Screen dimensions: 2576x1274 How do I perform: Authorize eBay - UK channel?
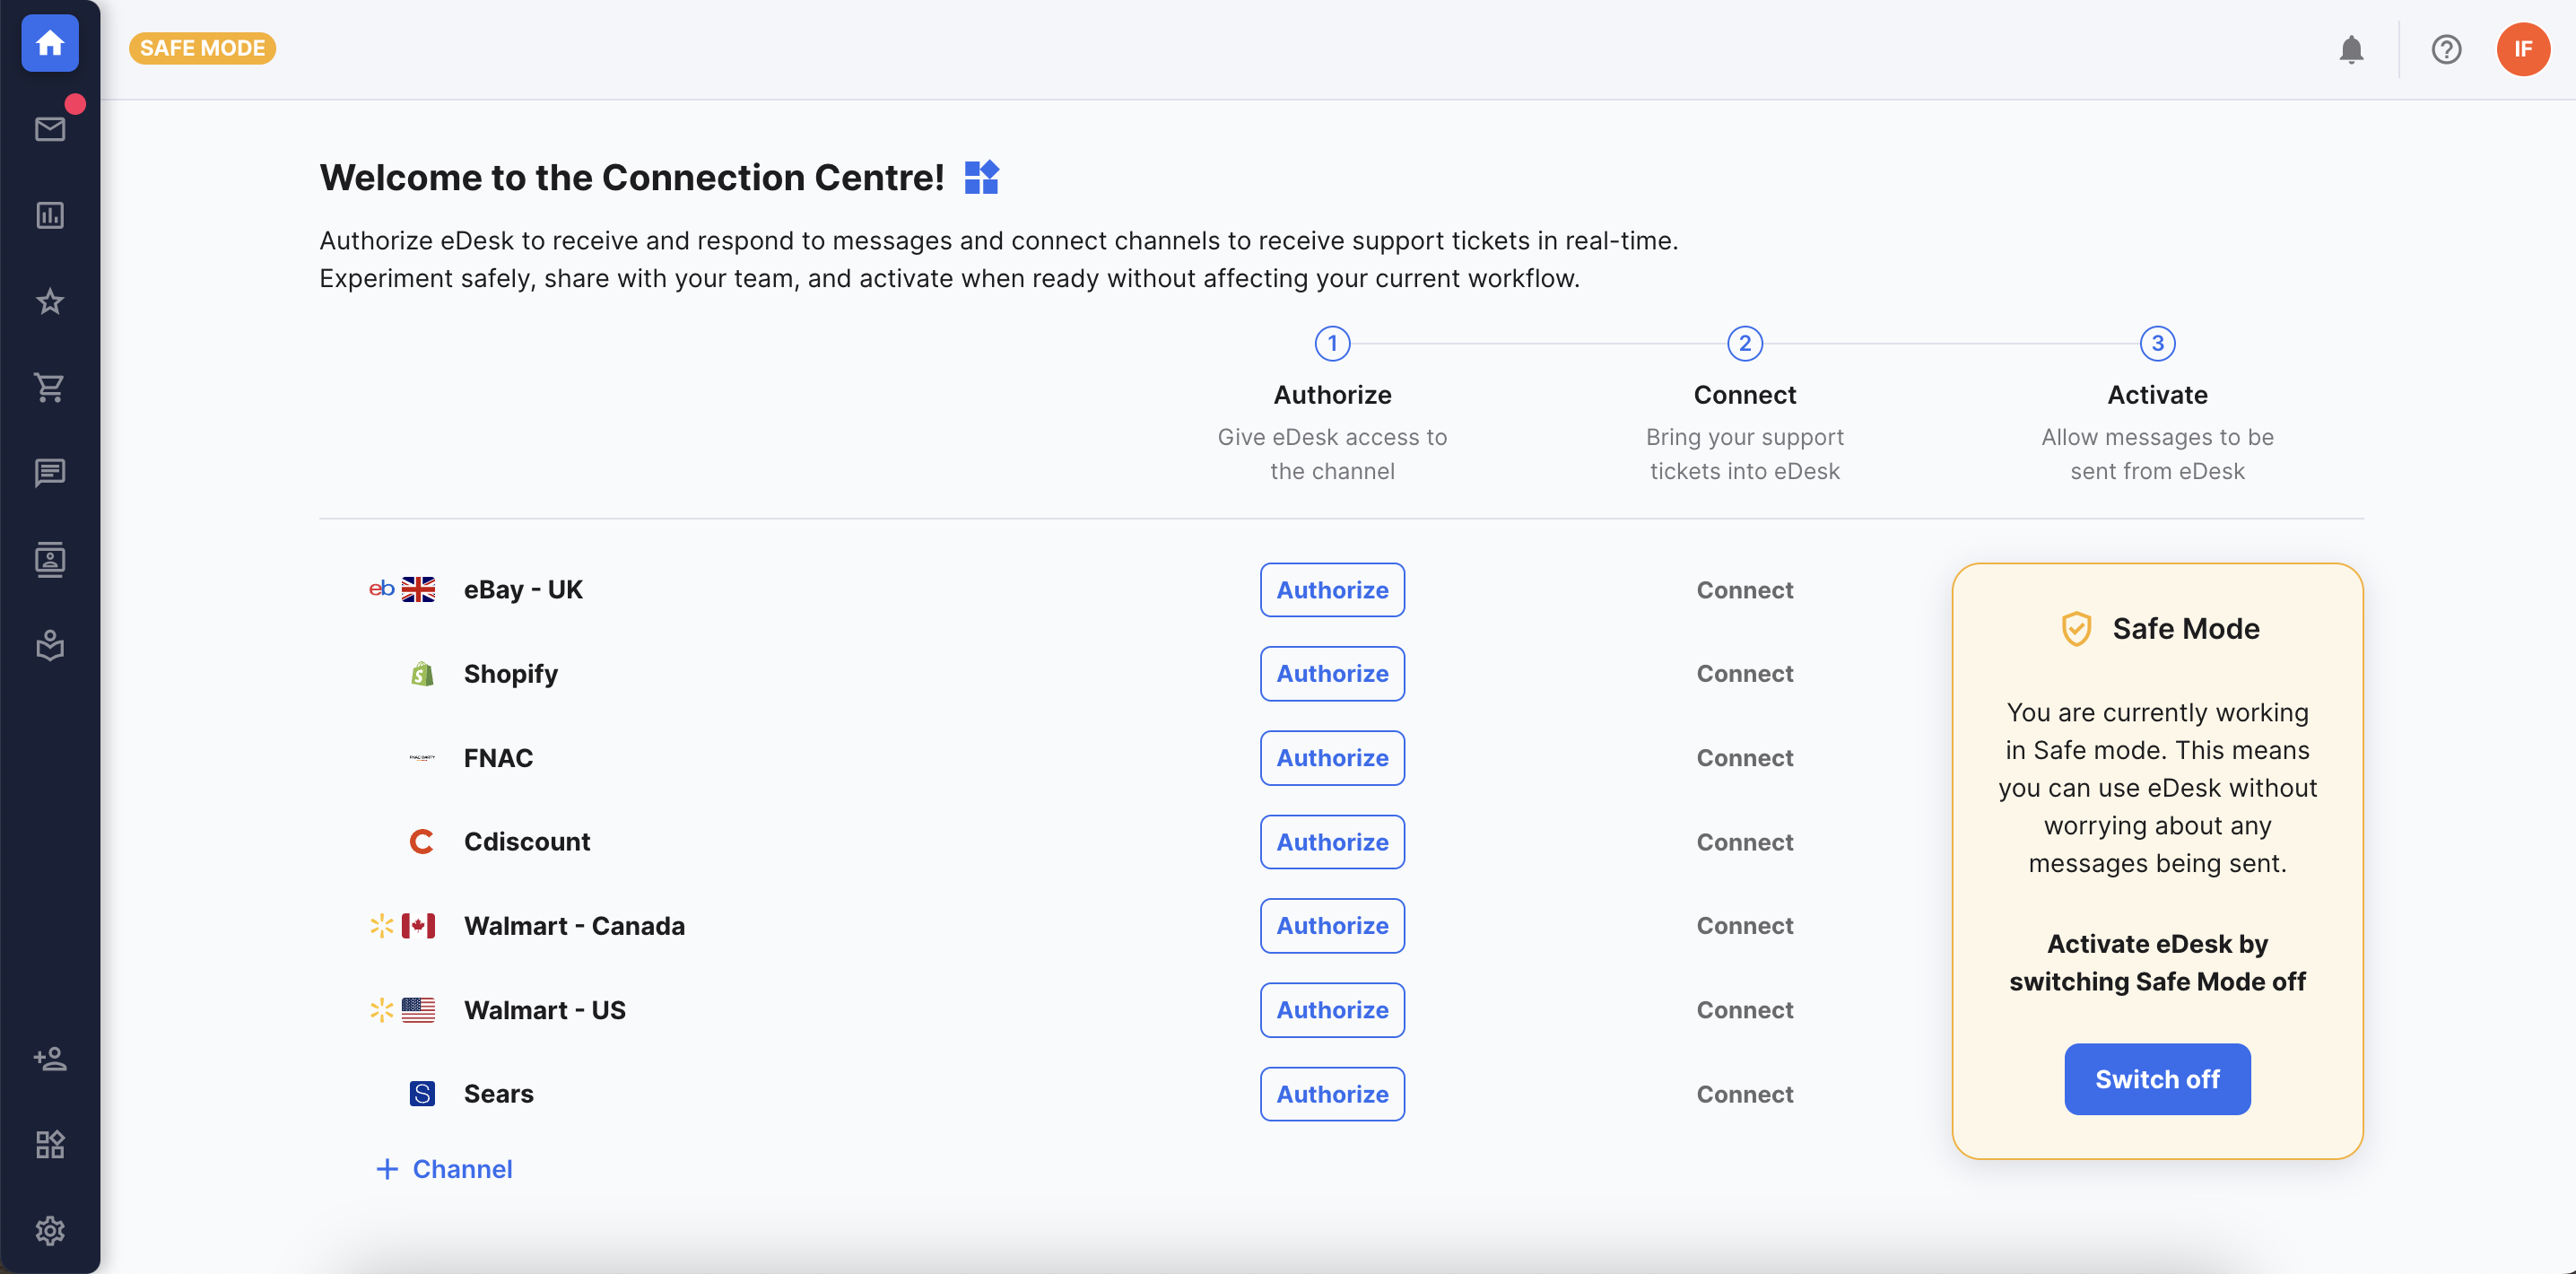pyautogui.click(x=1331, y=589)
